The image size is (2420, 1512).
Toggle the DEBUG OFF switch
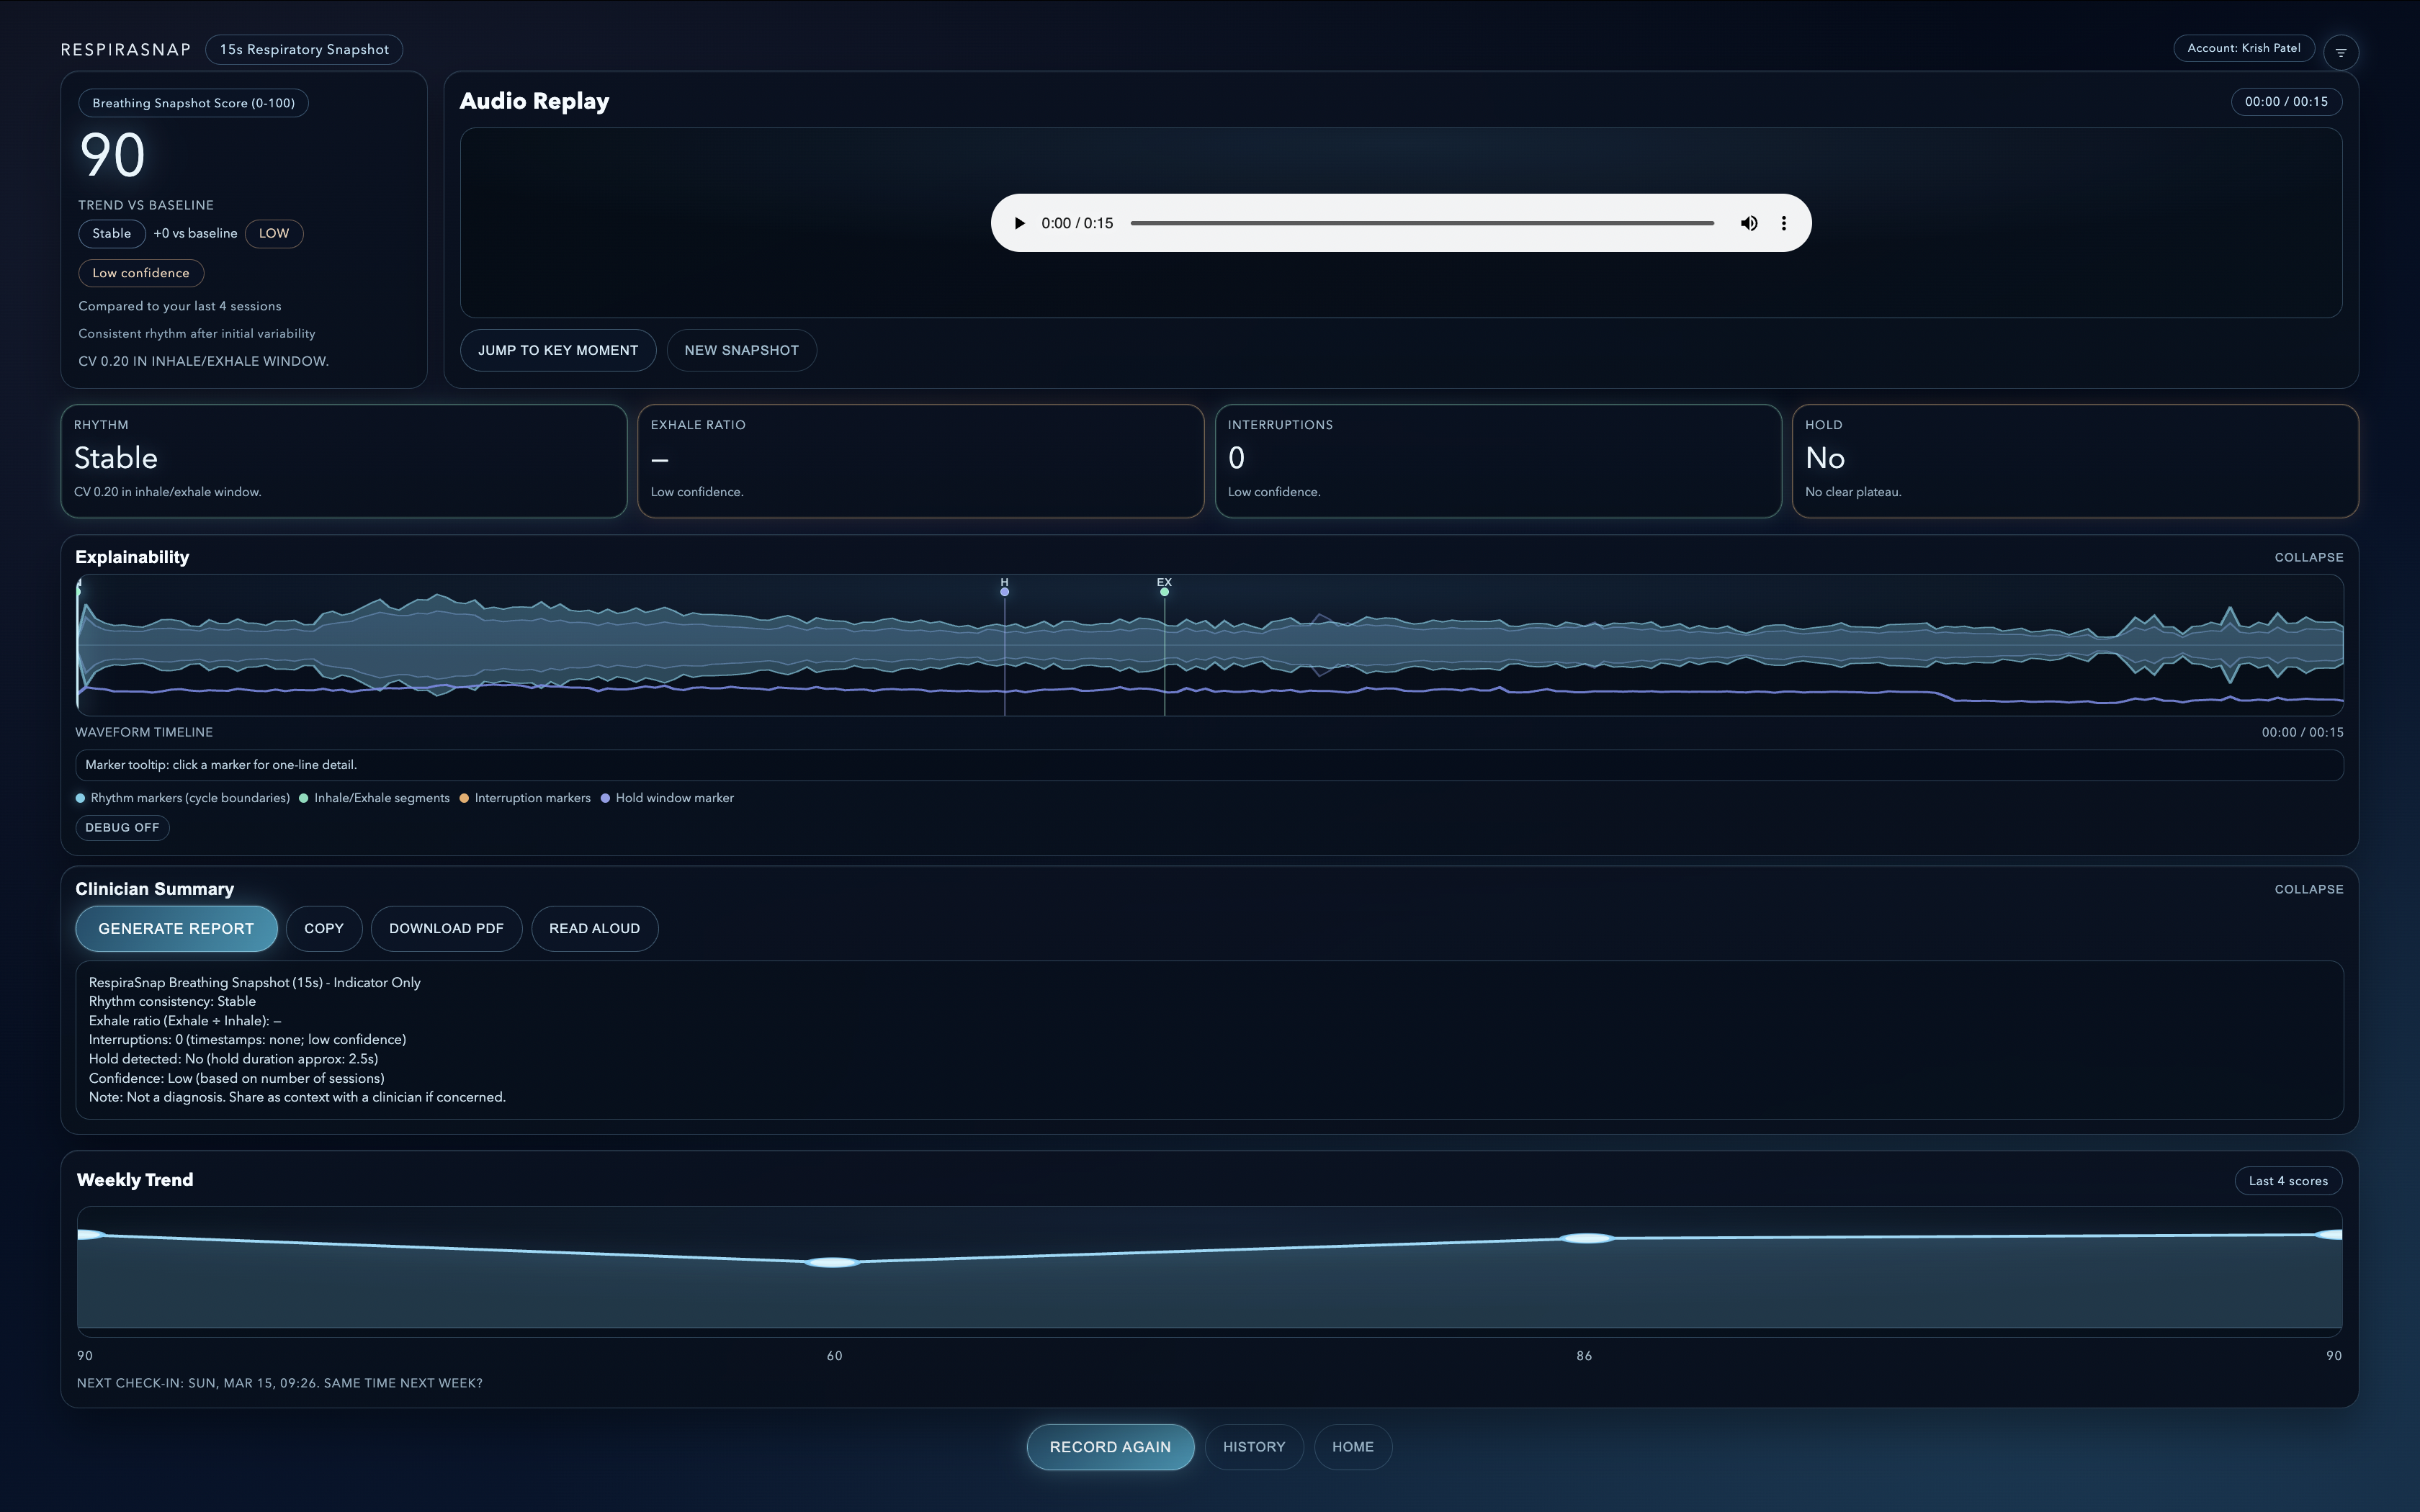[x=122, y=827]
